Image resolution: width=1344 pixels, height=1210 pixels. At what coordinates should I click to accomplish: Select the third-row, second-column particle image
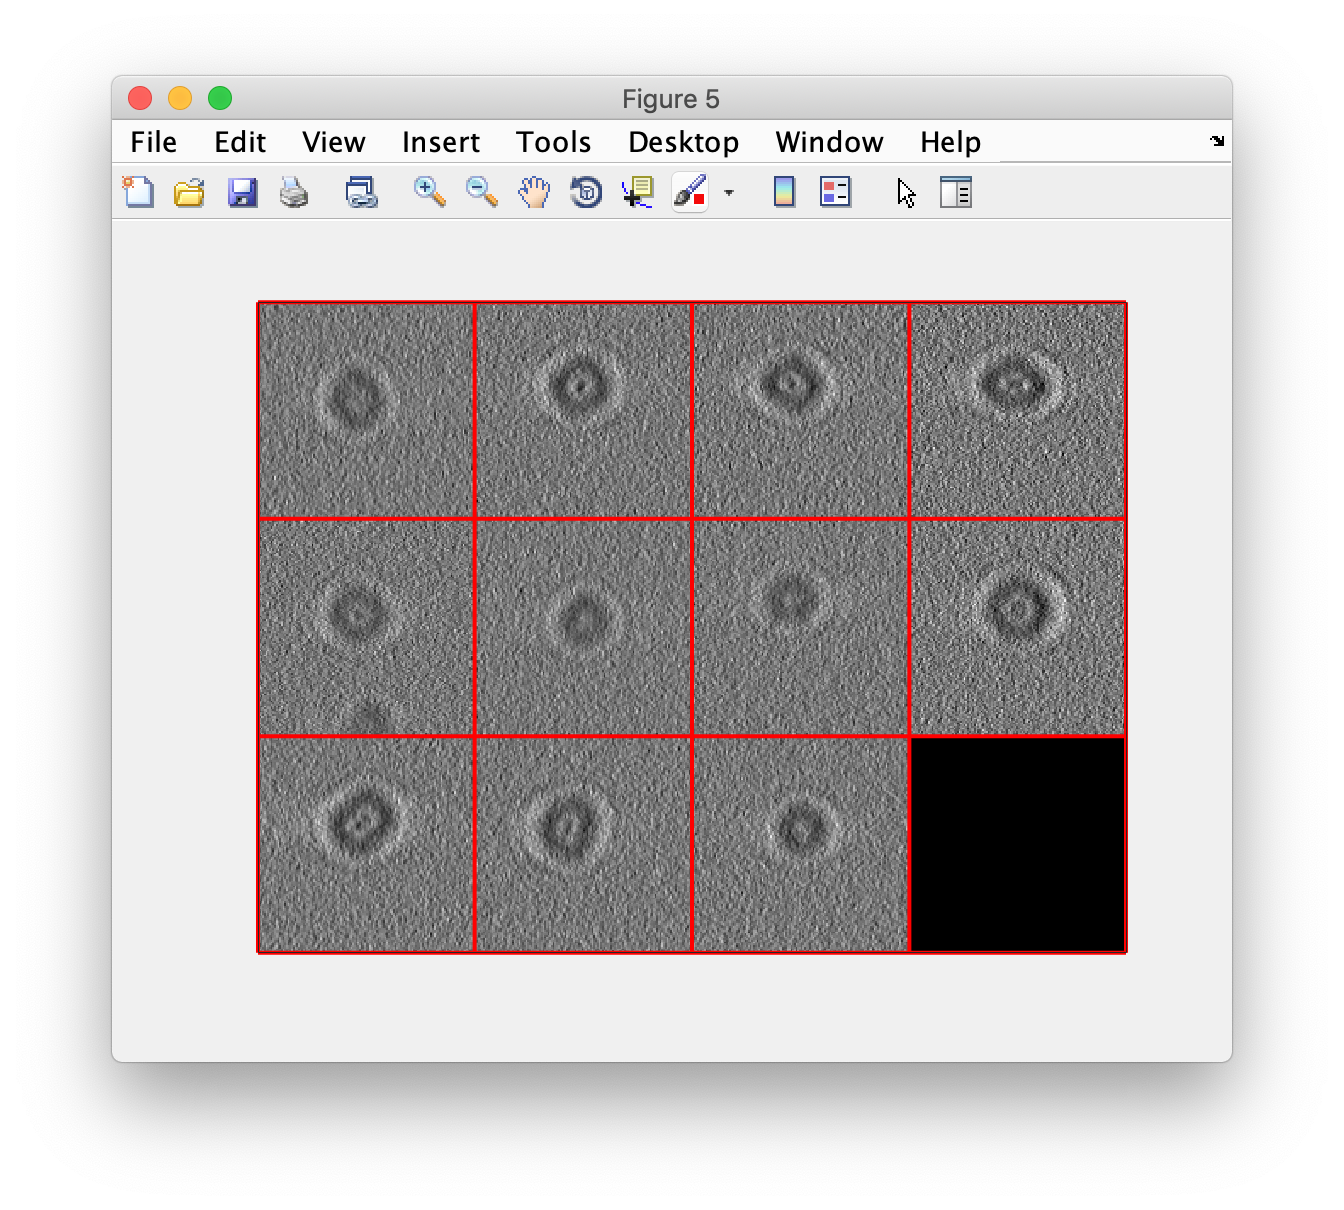click(583, 844)
